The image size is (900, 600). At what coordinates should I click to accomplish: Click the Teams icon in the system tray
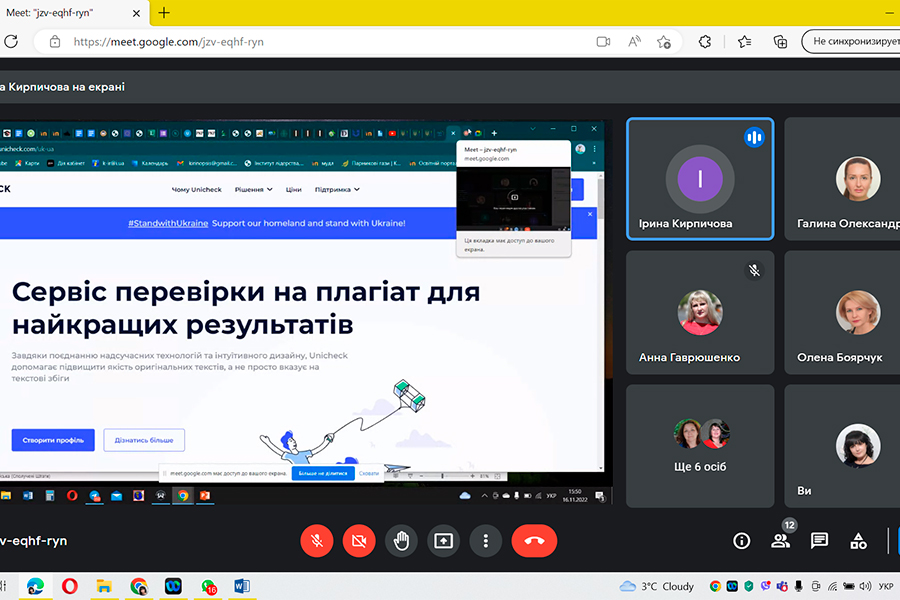coord(782,586)
